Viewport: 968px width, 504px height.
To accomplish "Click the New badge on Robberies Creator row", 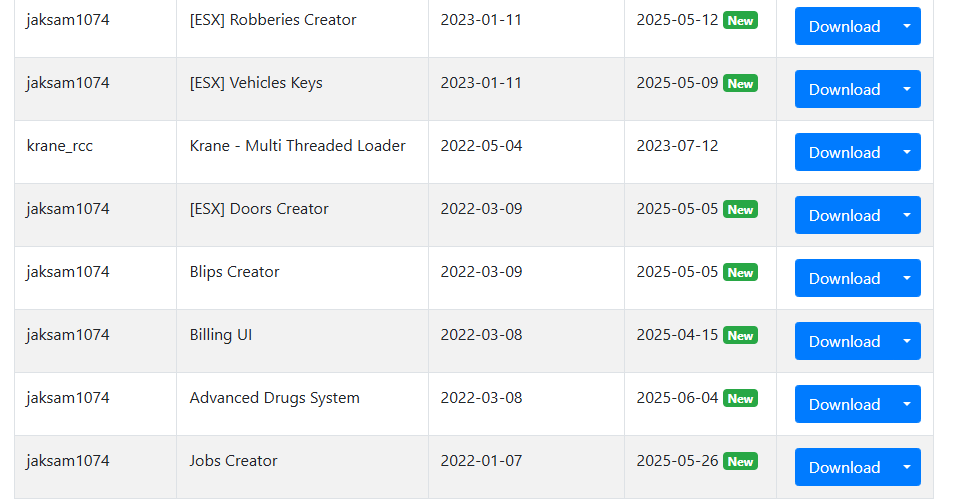I will pos(740,20).
